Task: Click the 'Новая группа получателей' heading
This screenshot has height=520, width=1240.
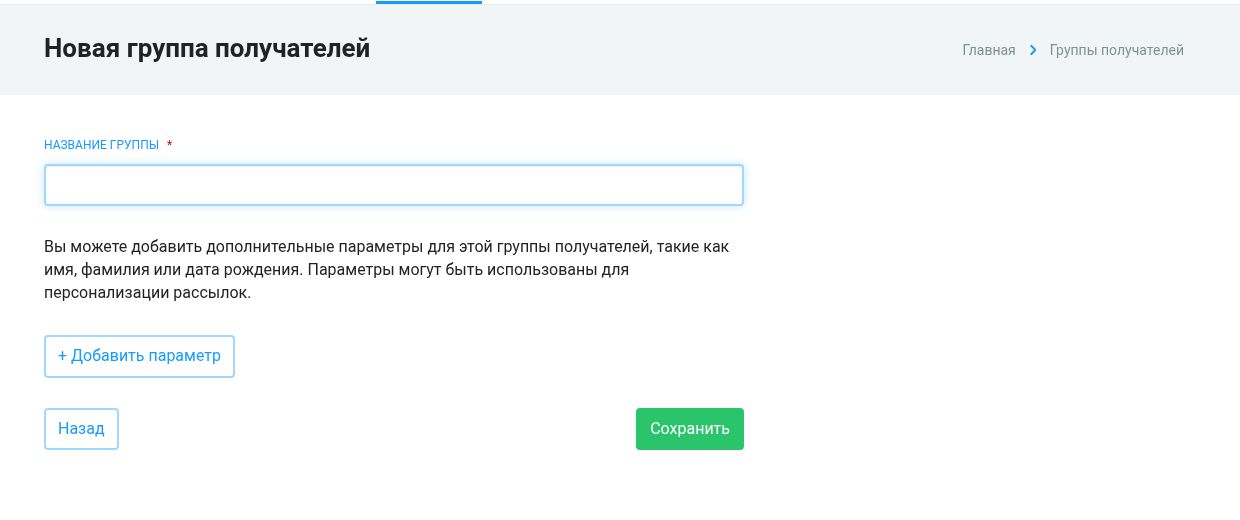Action: [x=207, y=48]
